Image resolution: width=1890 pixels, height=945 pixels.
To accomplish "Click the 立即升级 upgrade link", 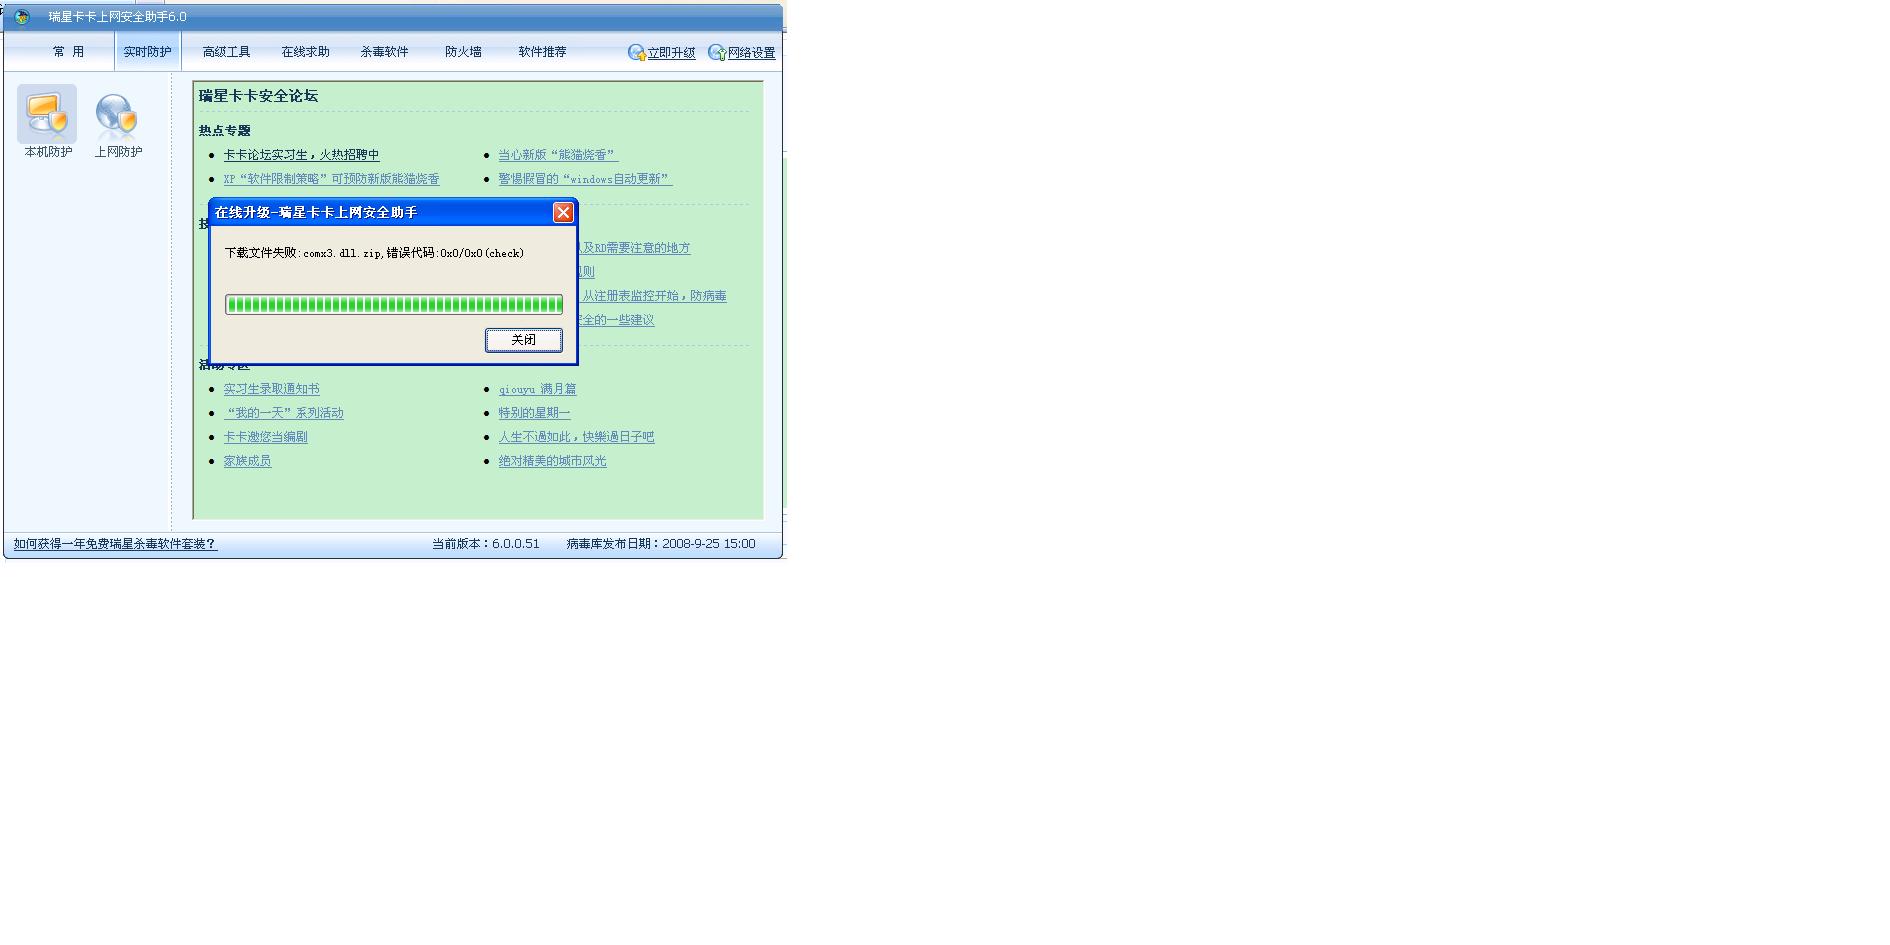I will (x=662, y=53).
